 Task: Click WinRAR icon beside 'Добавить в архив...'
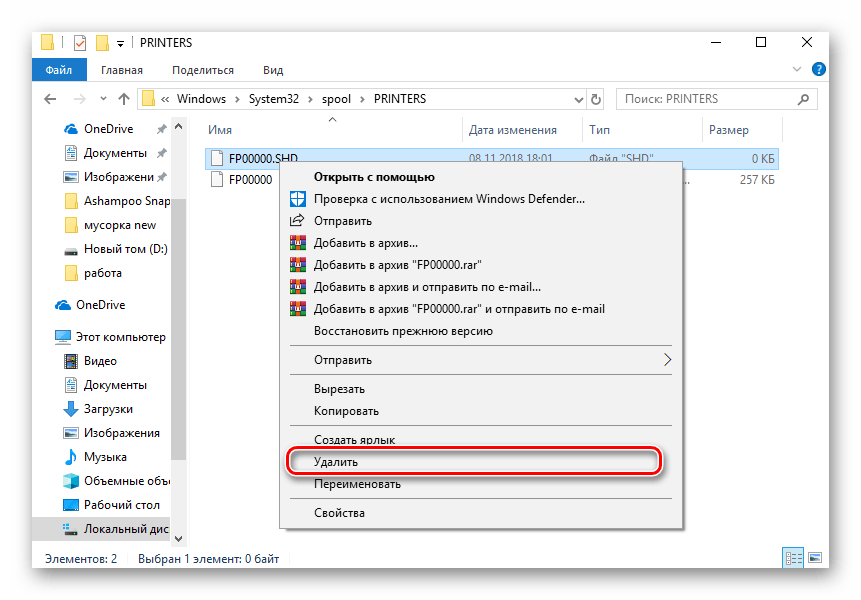click(296, 243)
